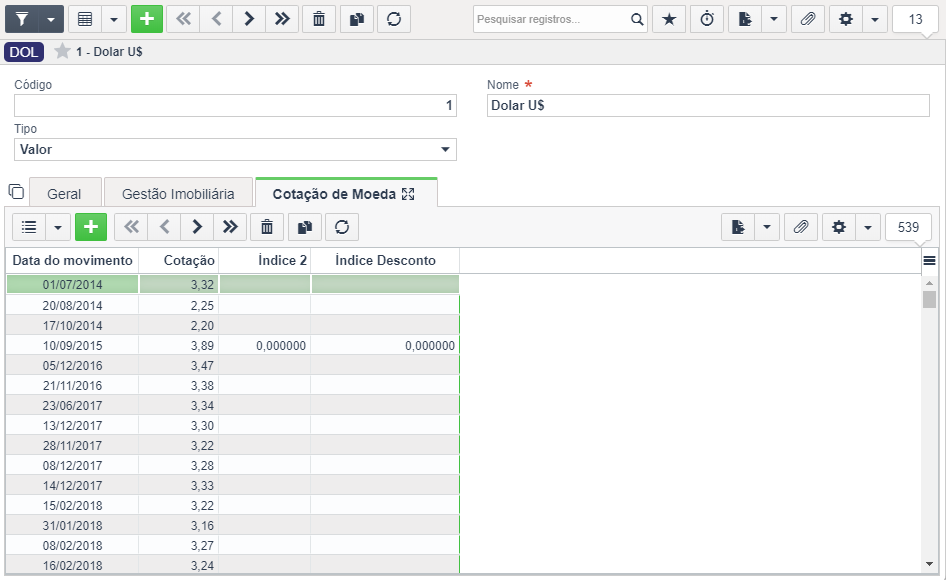Expand Cotação de Moeda tab with fullscreen icon
This screenshot has height=580, width=946.
pyautogui.click(x=408, y=194)
